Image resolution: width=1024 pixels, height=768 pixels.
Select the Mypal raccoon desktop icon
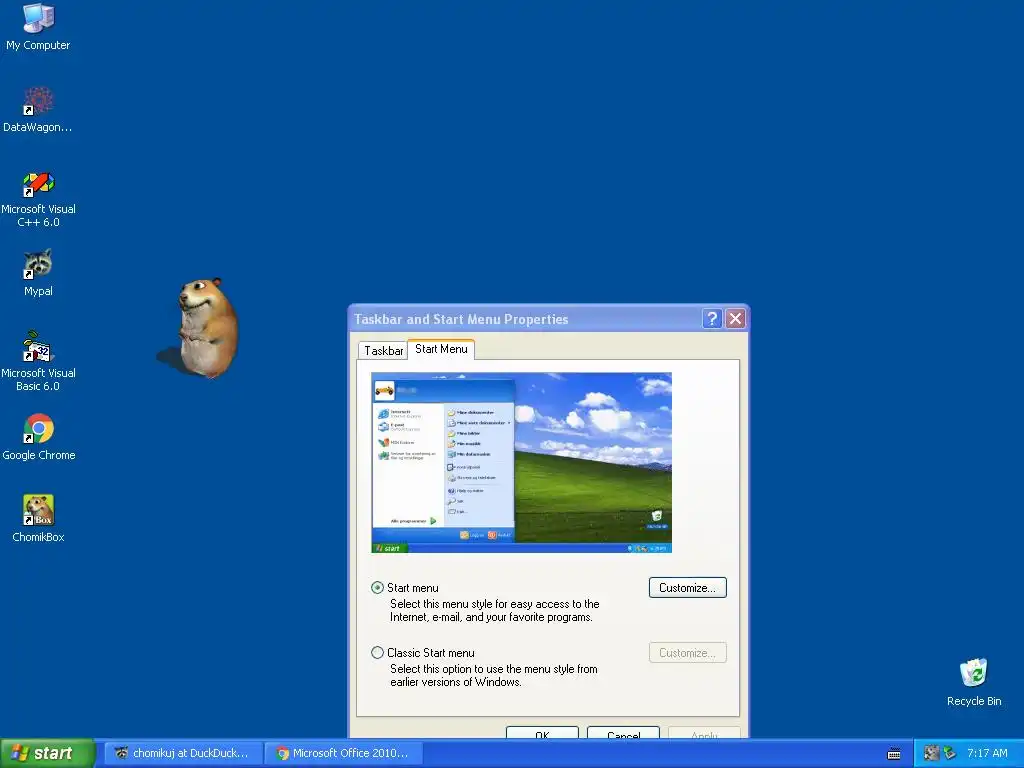pos(38,272)
